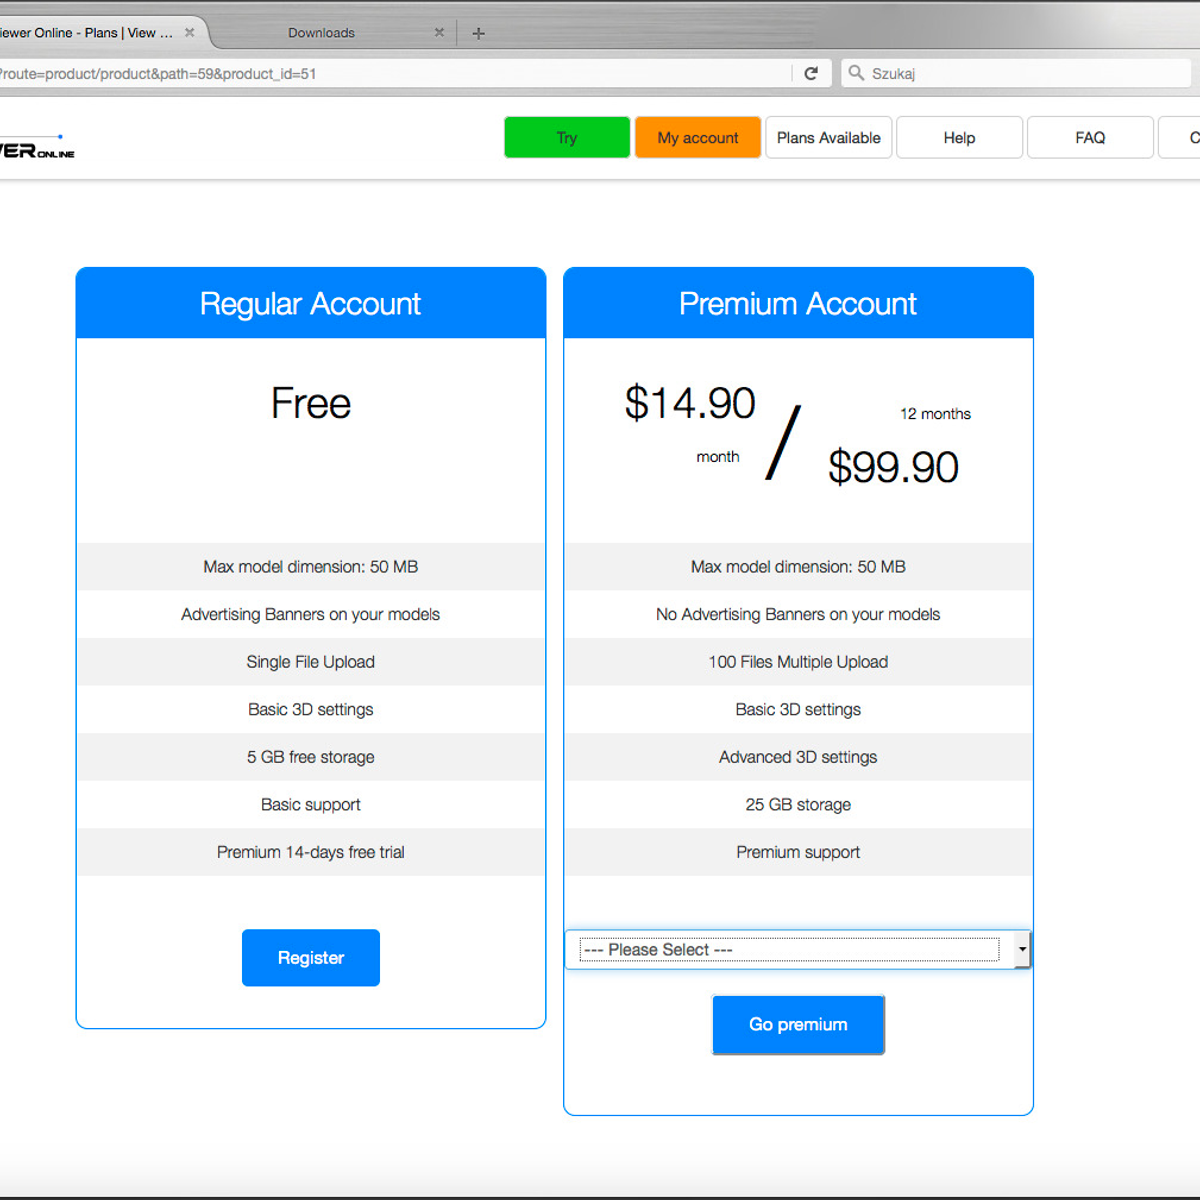Open a new tab with plus icon
Screen dimensions: 1200x1200
[x=478, y=34]
